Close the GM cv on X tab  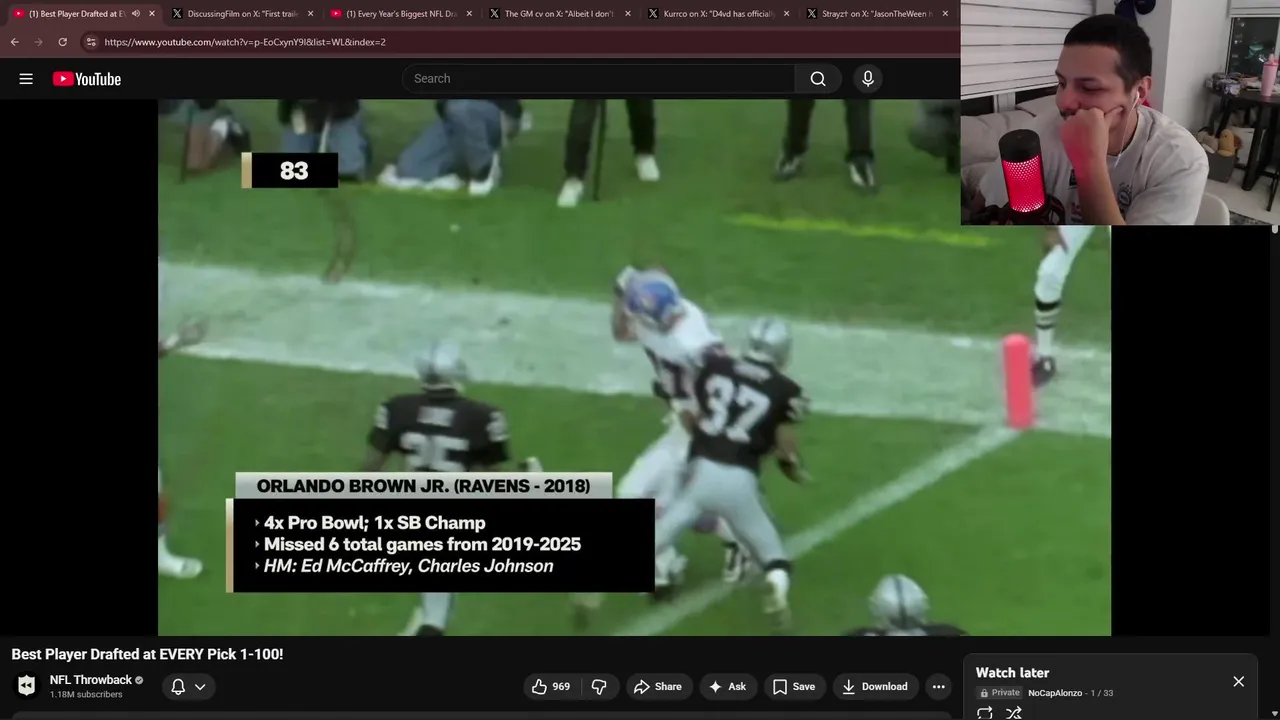pyautogui.click(x=628, y=14)
